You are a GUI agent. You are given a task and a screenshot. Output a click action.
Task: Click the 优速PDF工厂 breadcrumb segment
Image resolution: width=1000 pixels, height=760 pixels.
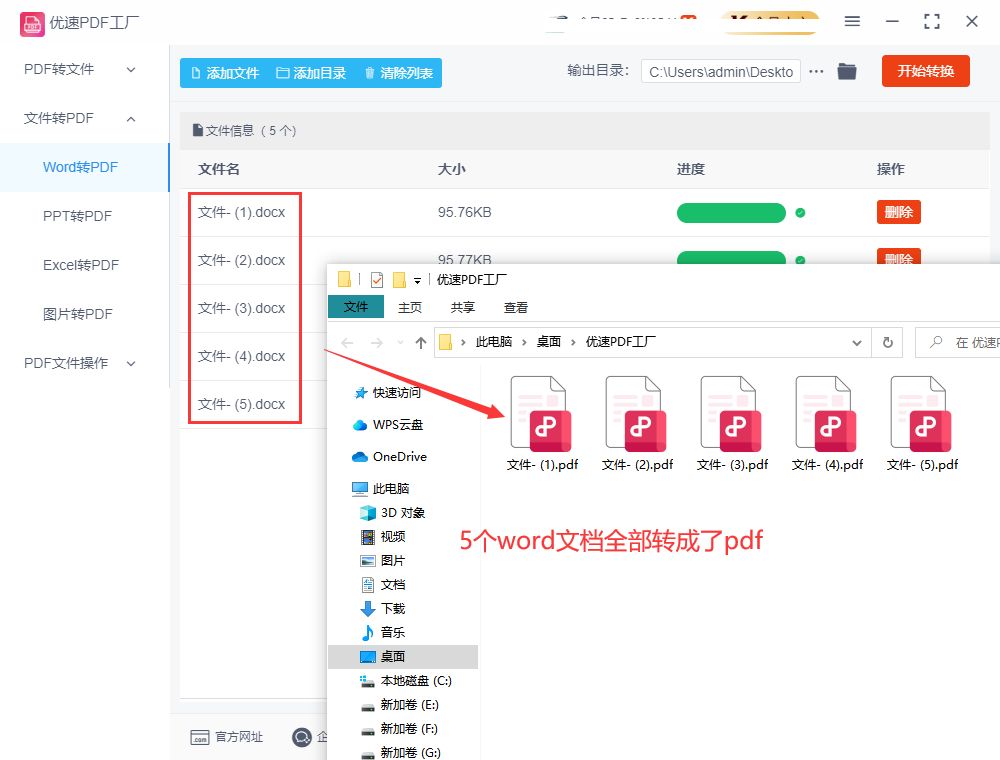(x=621, y=342)
